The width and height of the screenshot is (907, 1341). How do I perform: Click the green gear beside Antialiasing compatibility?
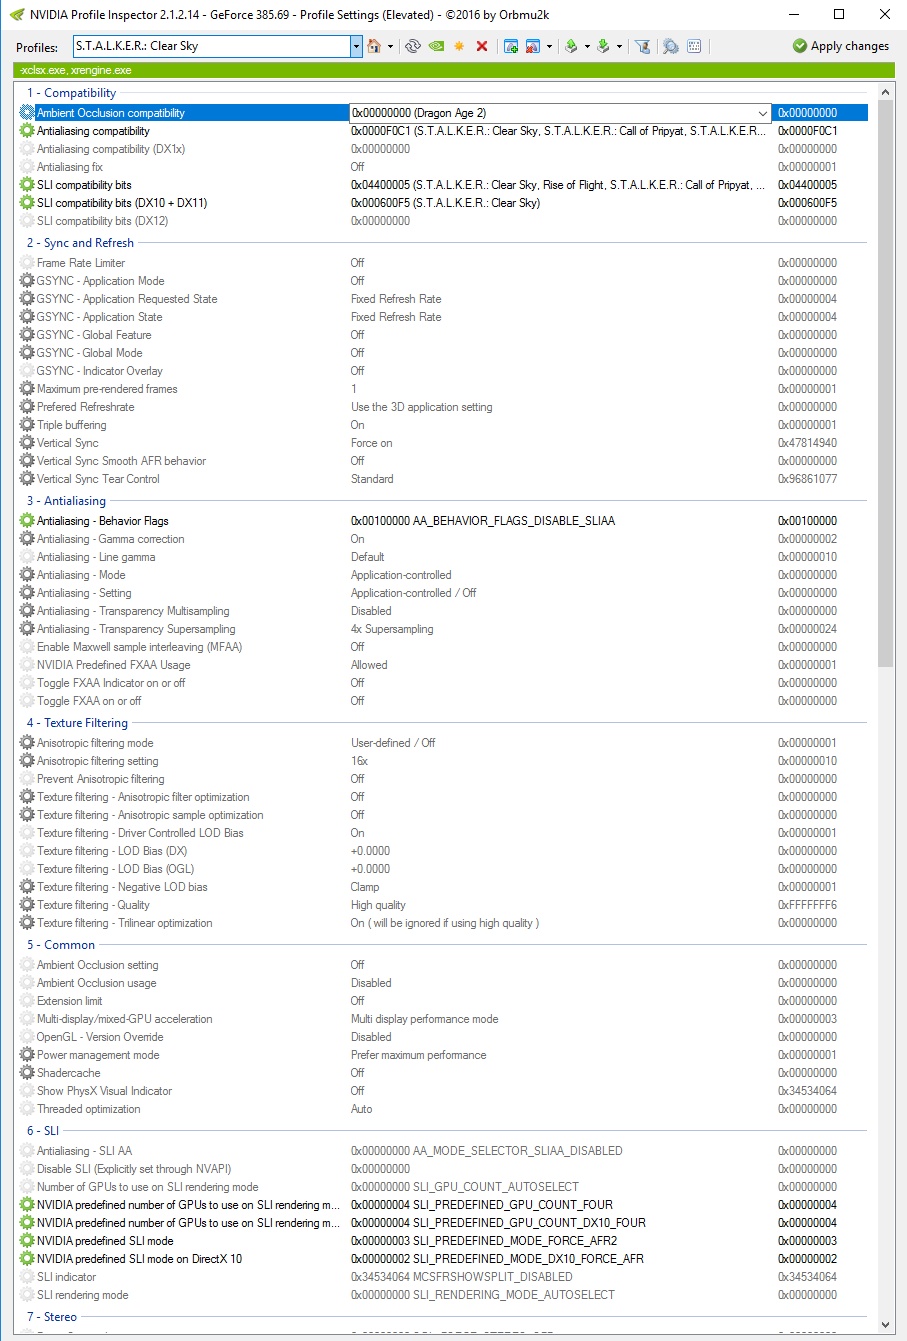click(x=27, y=131)
